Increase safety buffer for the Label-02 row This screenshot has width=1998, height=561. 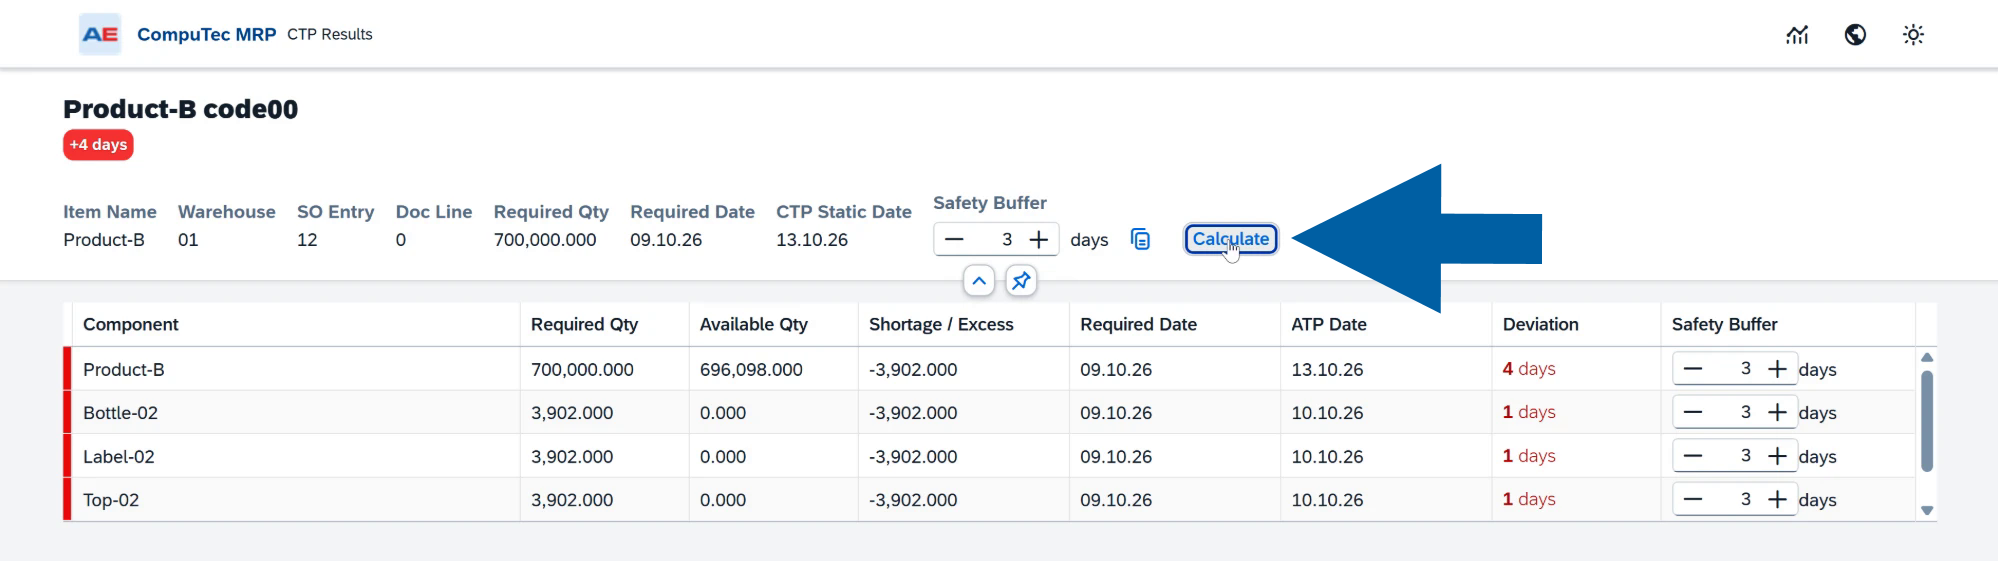coord(1777,456)
